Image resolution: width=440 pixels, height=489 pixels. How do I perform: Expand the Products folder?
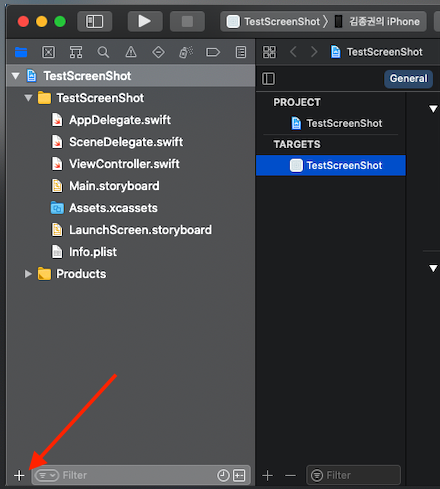click(28, 274)
